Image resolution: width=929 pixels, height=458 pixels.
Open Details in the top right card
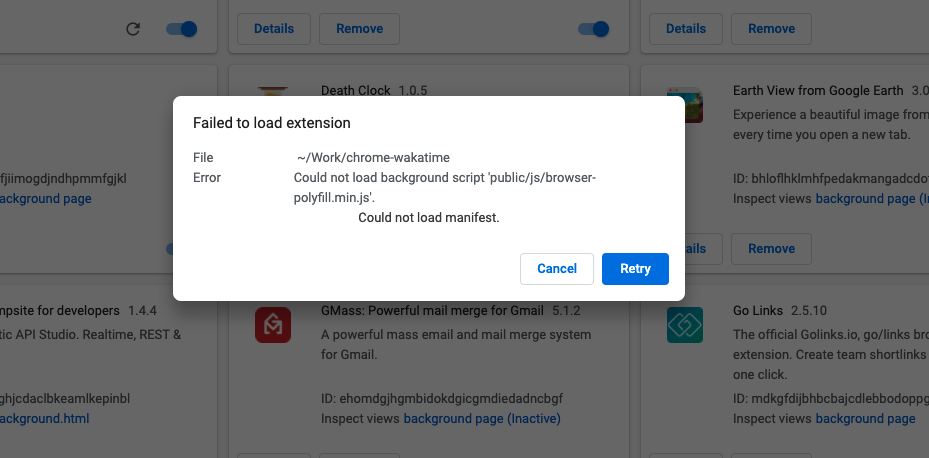[686, 29]
